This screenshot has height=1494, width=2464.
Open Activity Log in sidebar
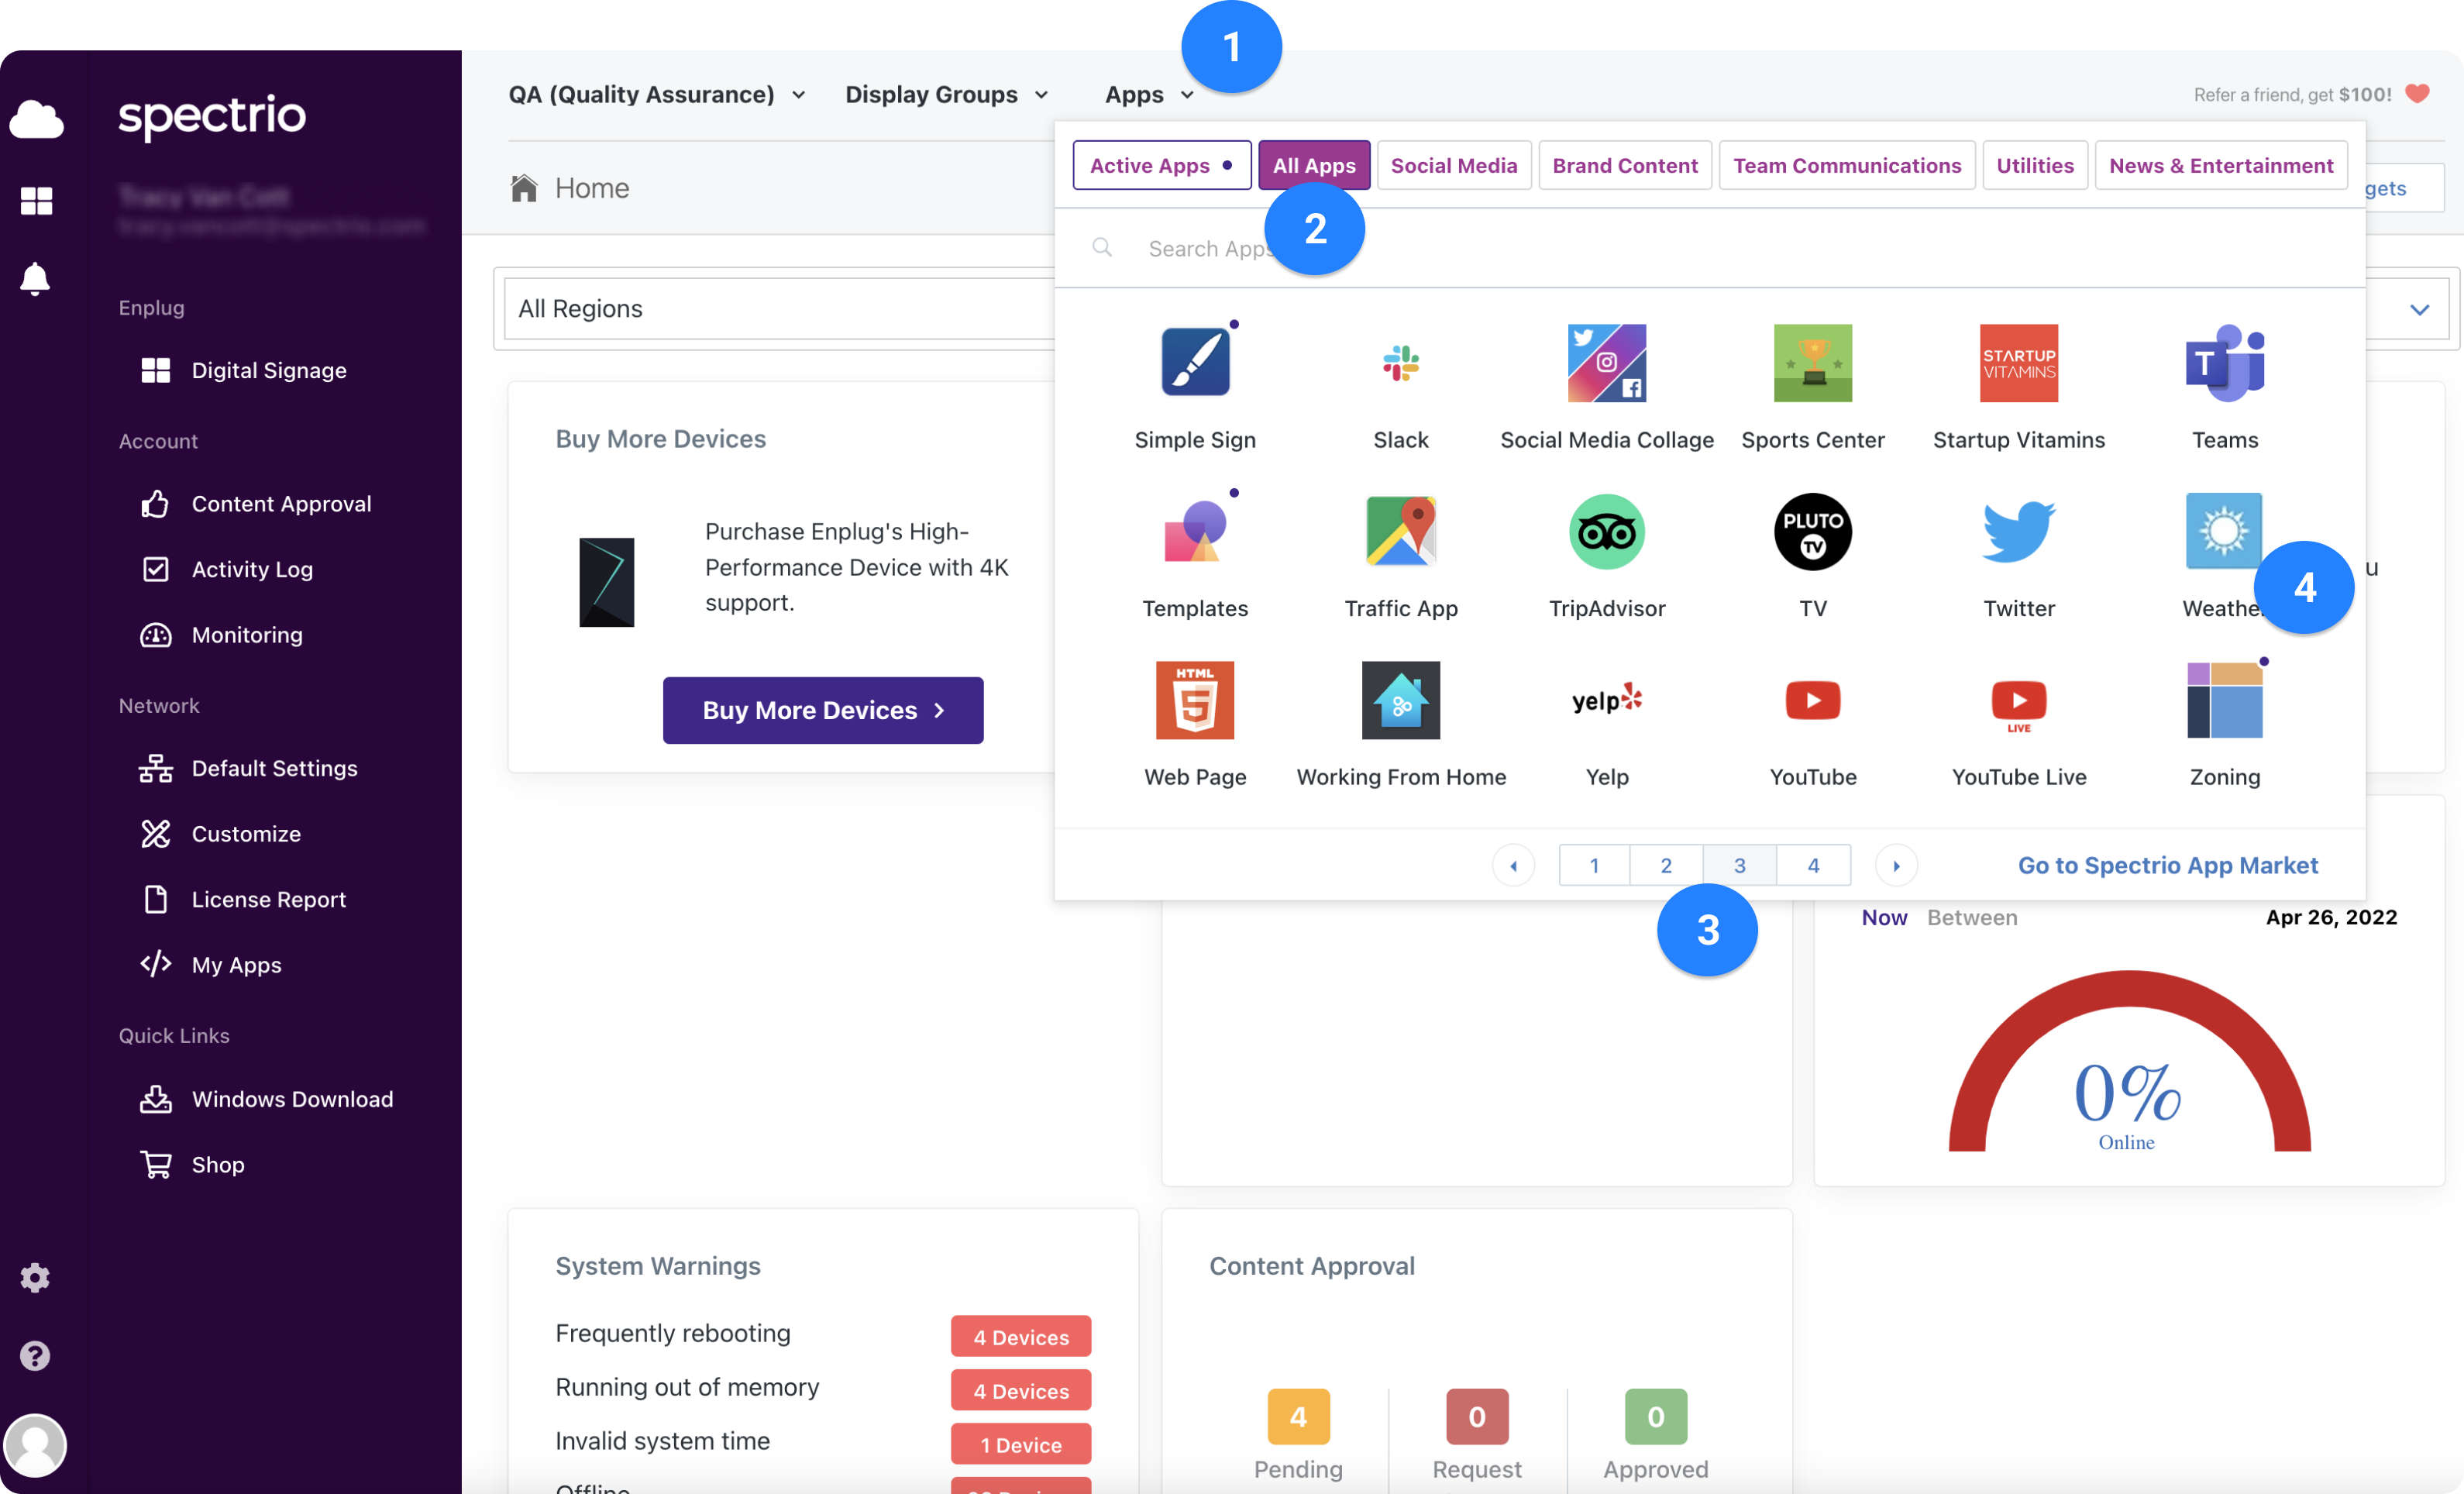pos(227,569)
